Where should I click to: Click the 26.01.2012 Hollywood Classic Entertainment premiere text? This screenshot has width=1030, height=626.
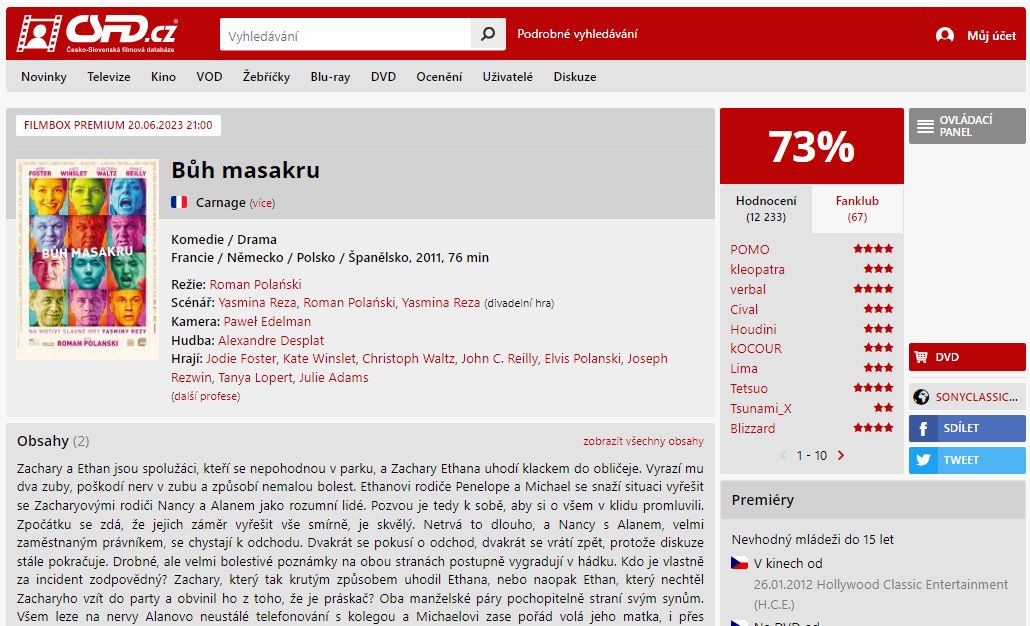[880, 594]
